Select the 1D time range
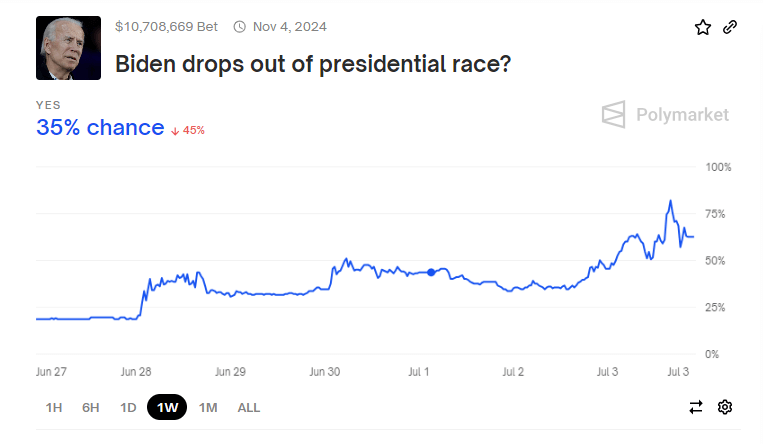Viewport: 763px width, 444px height. (128, 407)
